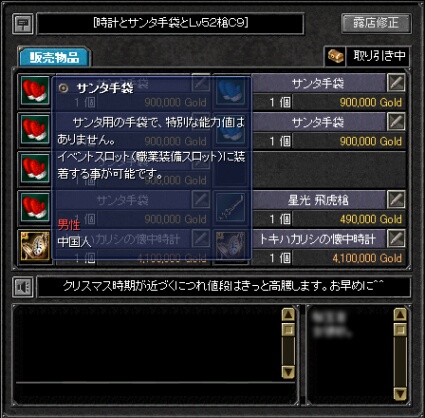Image resolution: width=425 pixels, height=418 pixels.
Task: Click the speaker announcement icon
Action: click(x=23, y=286)
